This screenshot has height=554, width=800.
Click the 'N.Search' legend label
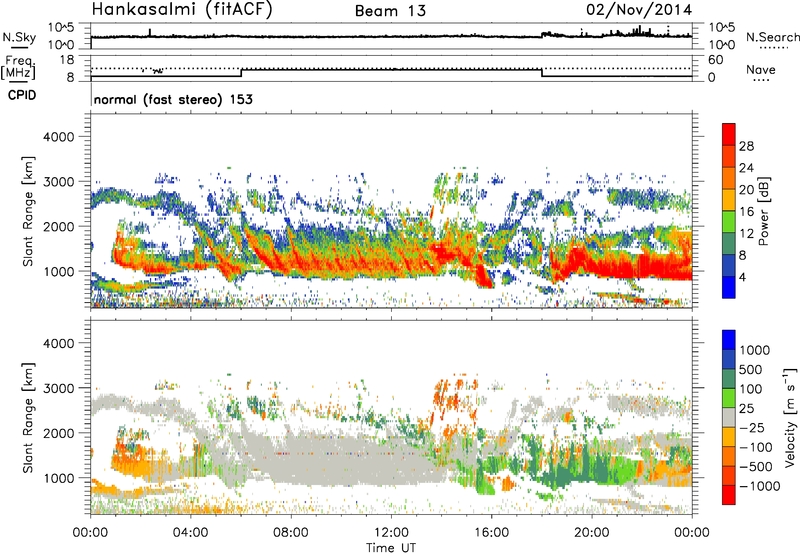point(772,37)
